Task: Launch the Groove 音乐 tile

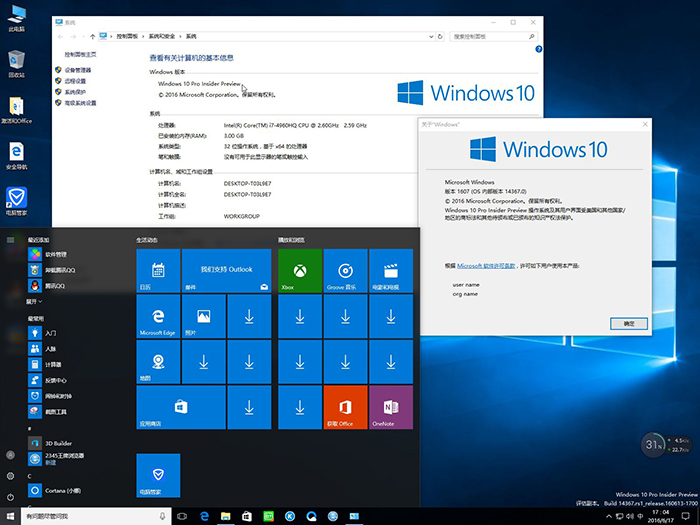Action: pos(345,270)
